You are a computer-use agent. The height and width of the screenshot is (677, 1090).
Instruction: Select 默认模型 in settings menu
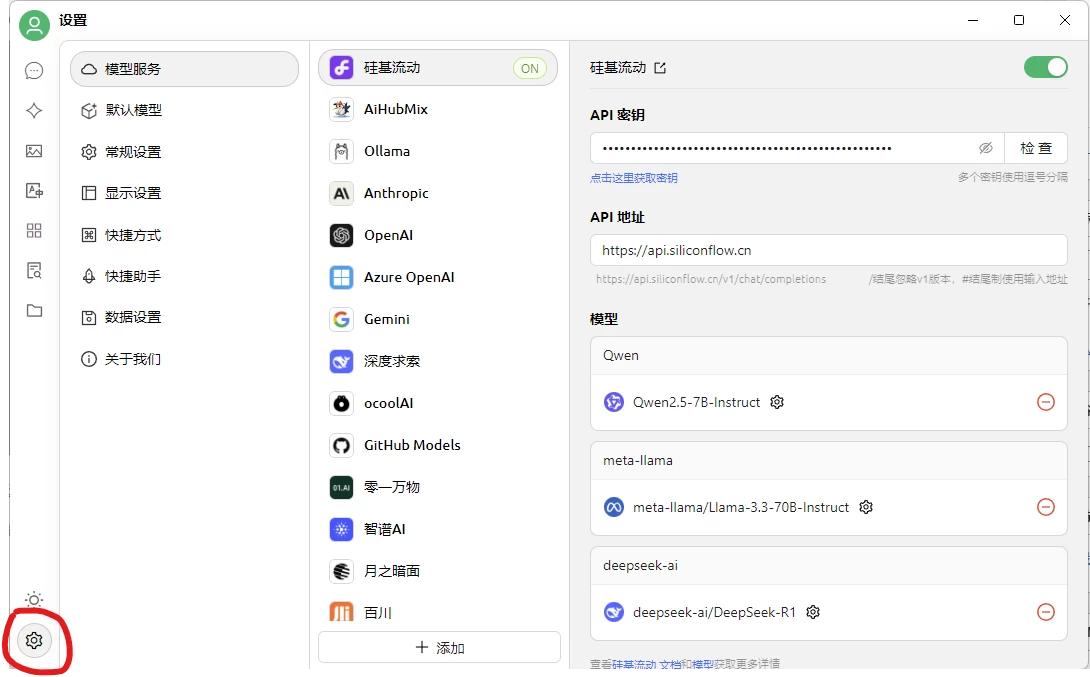tap(133, 111)
